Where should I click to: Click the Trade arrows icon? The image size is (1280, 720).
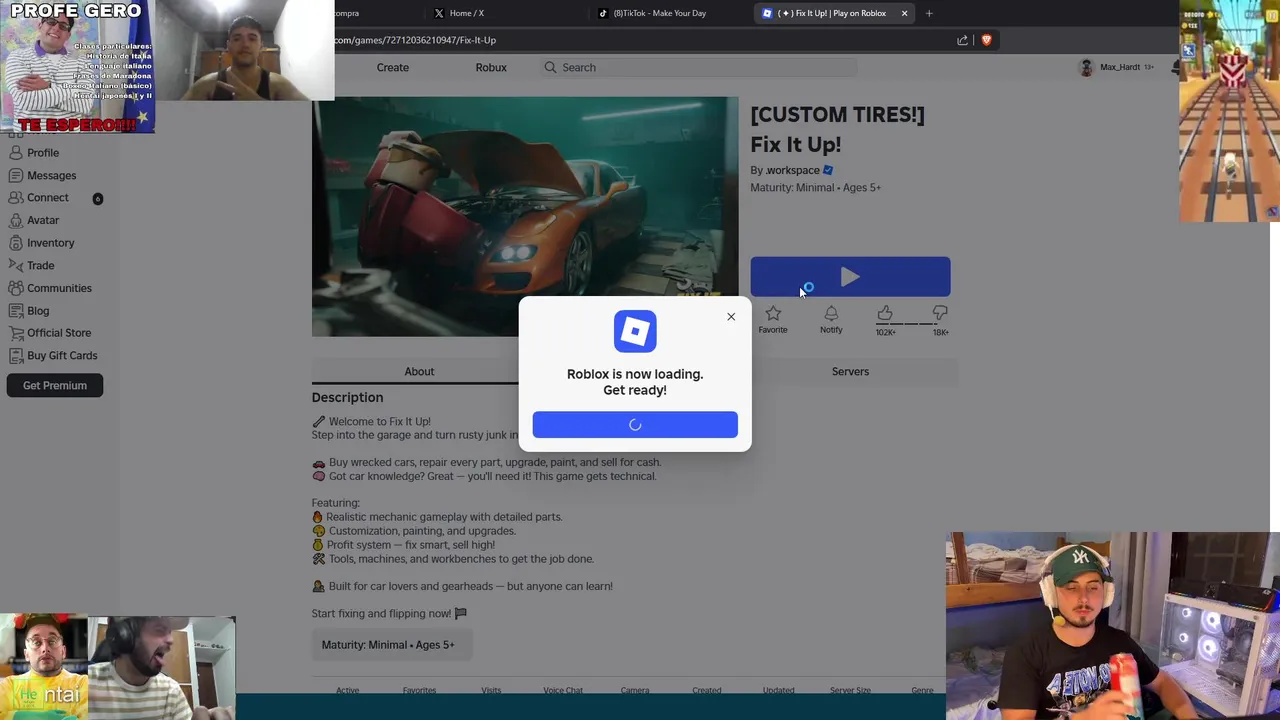[16, 265]
